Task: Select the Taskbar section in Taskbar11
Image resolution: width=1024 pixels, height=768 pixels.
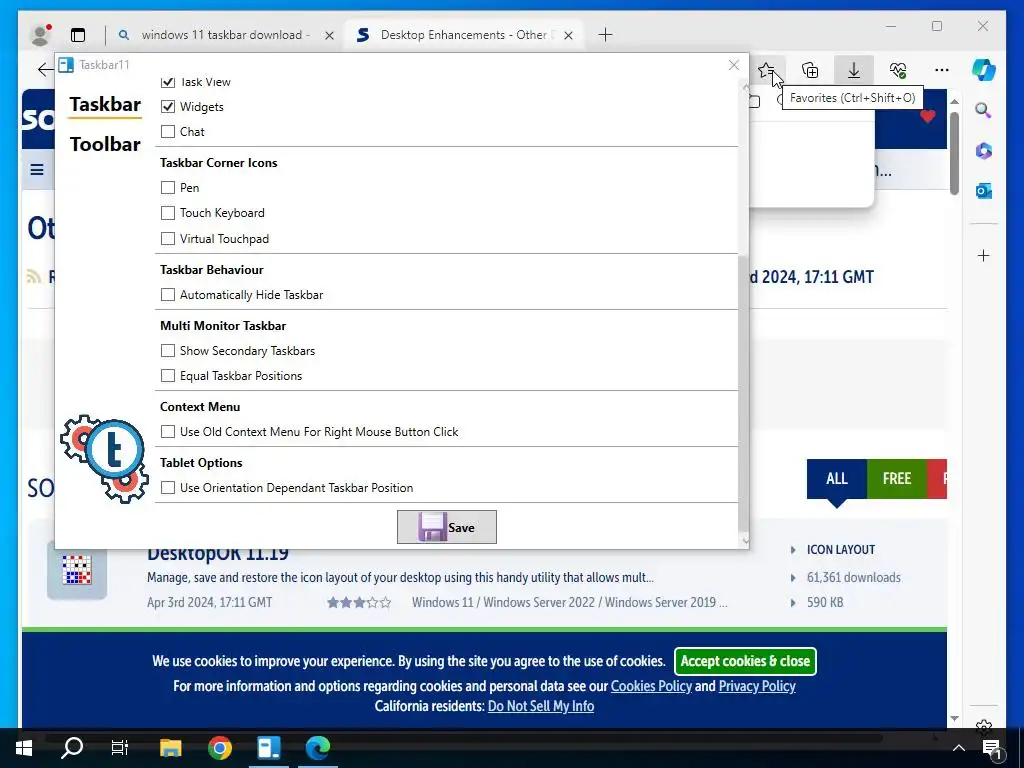Action: 105,104
